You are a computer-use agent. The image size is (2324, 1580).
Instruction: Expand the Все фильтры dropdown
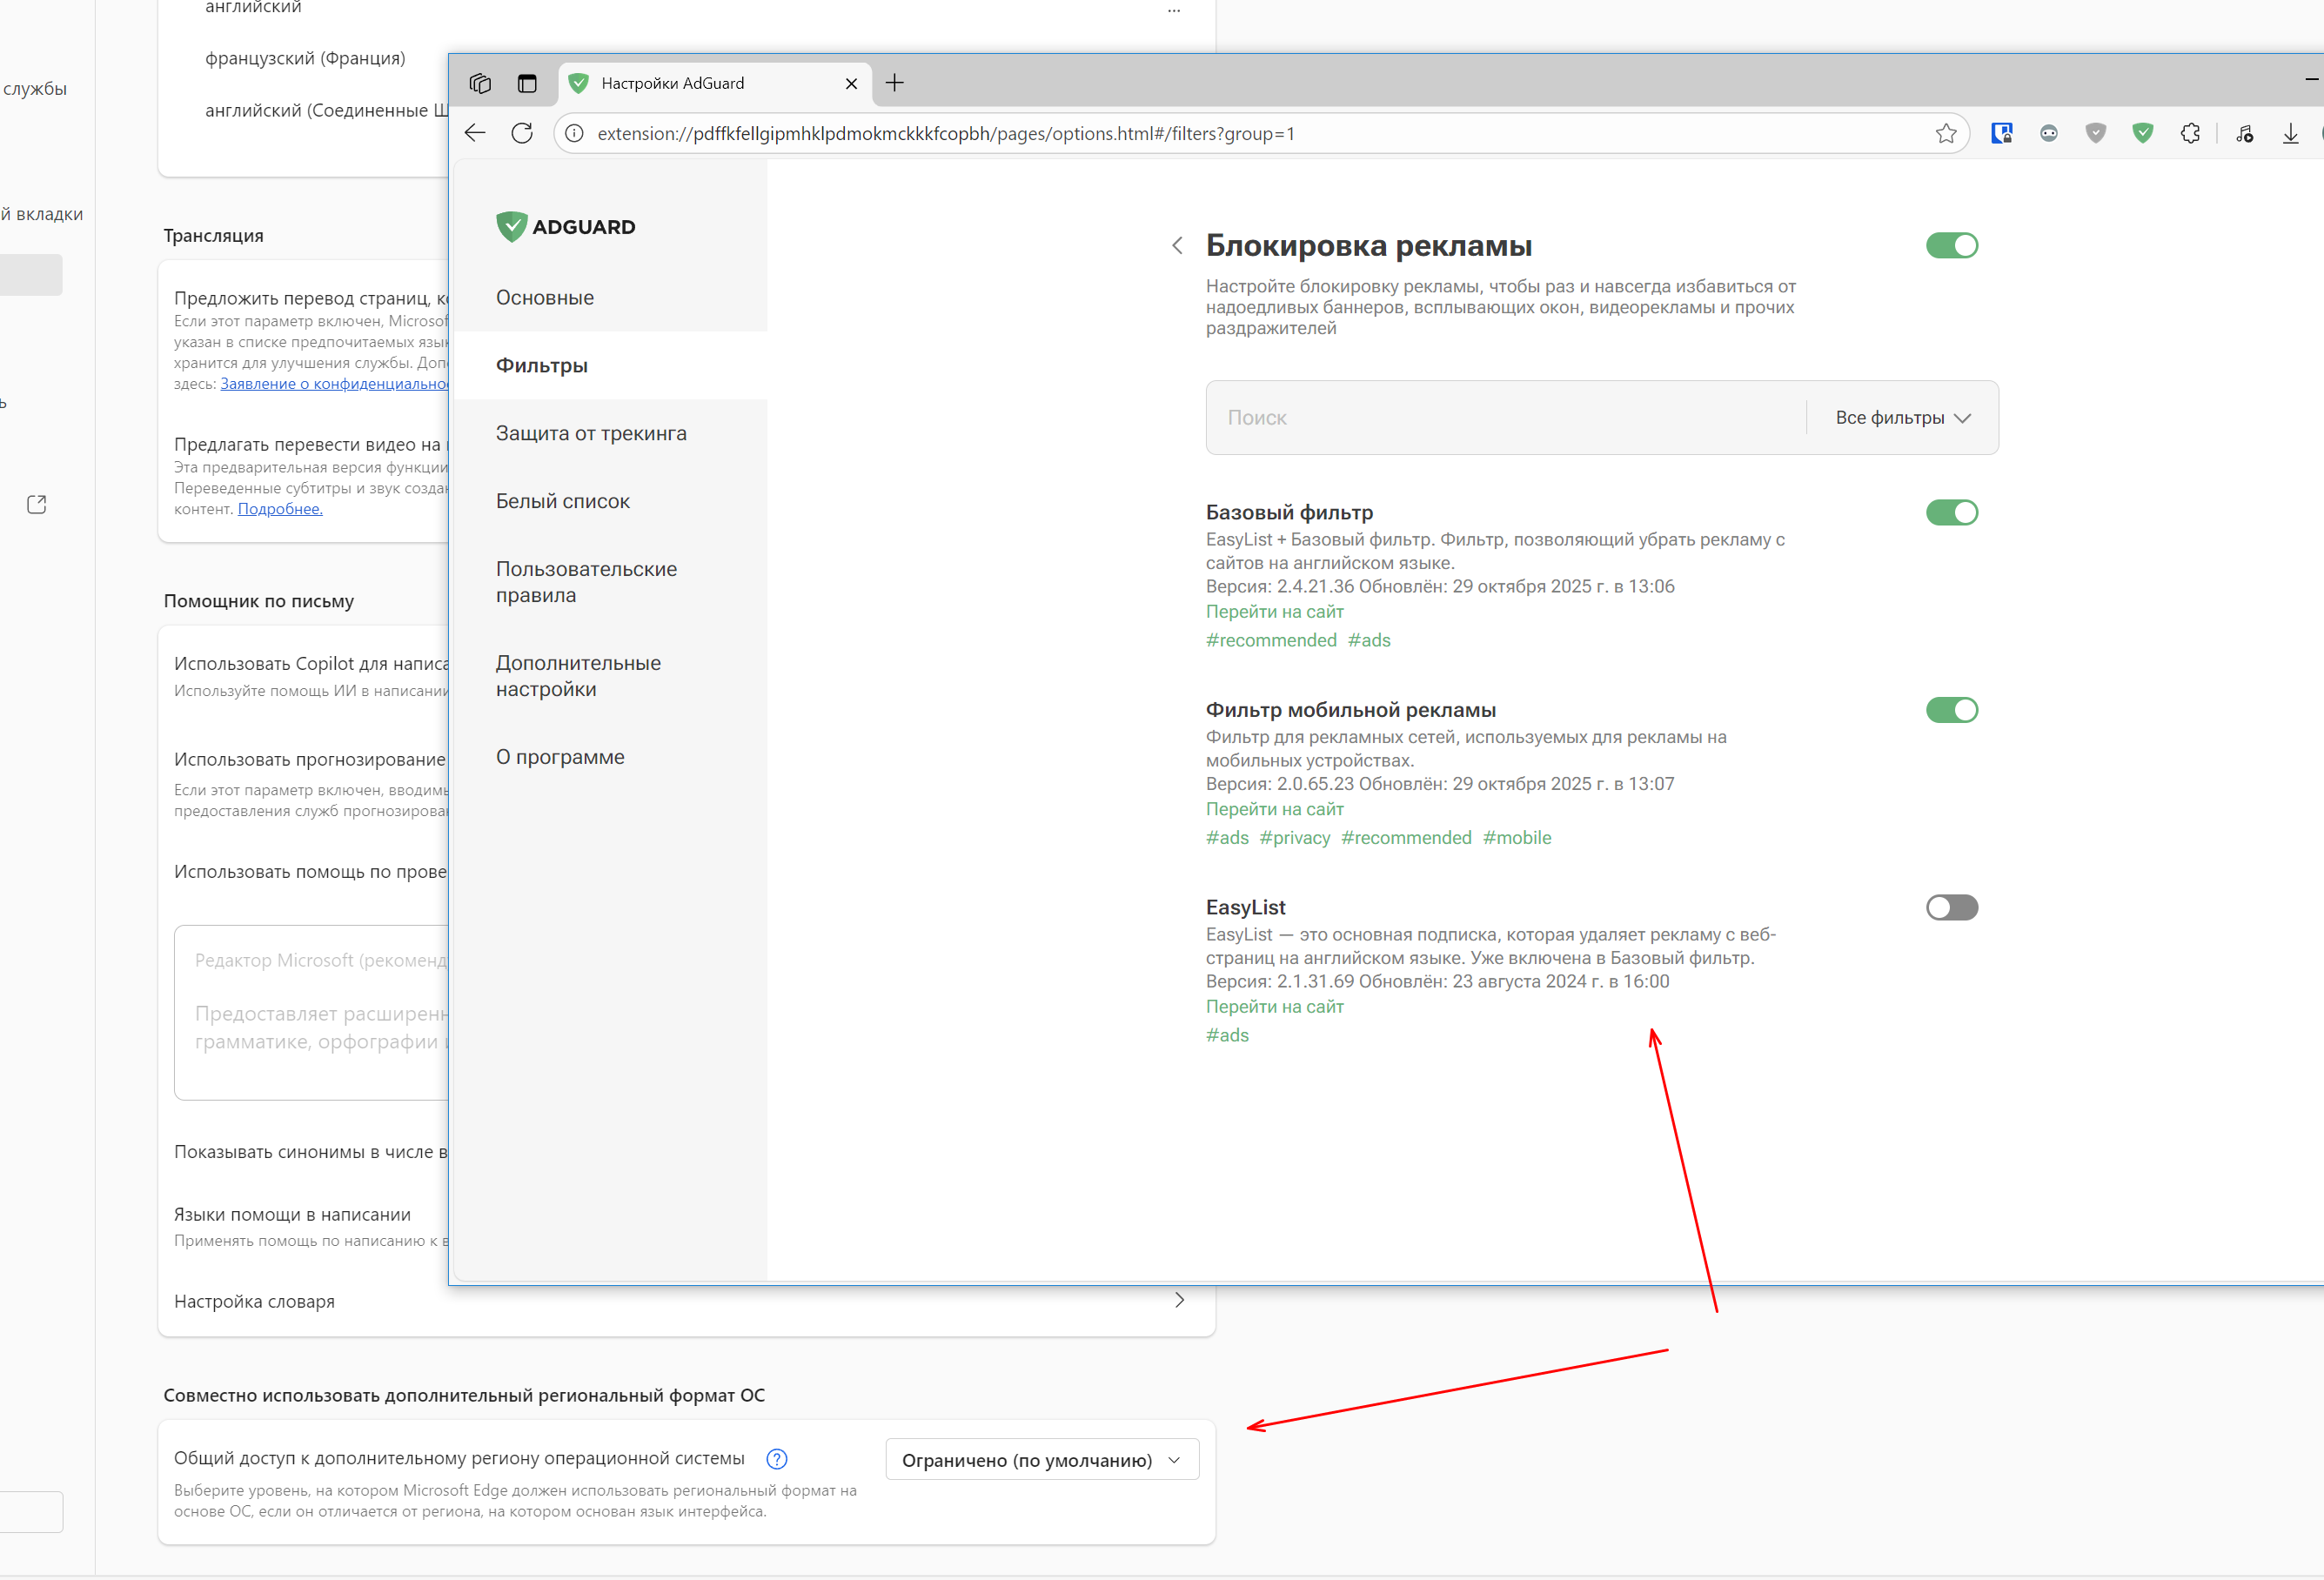click(1902, 418)
